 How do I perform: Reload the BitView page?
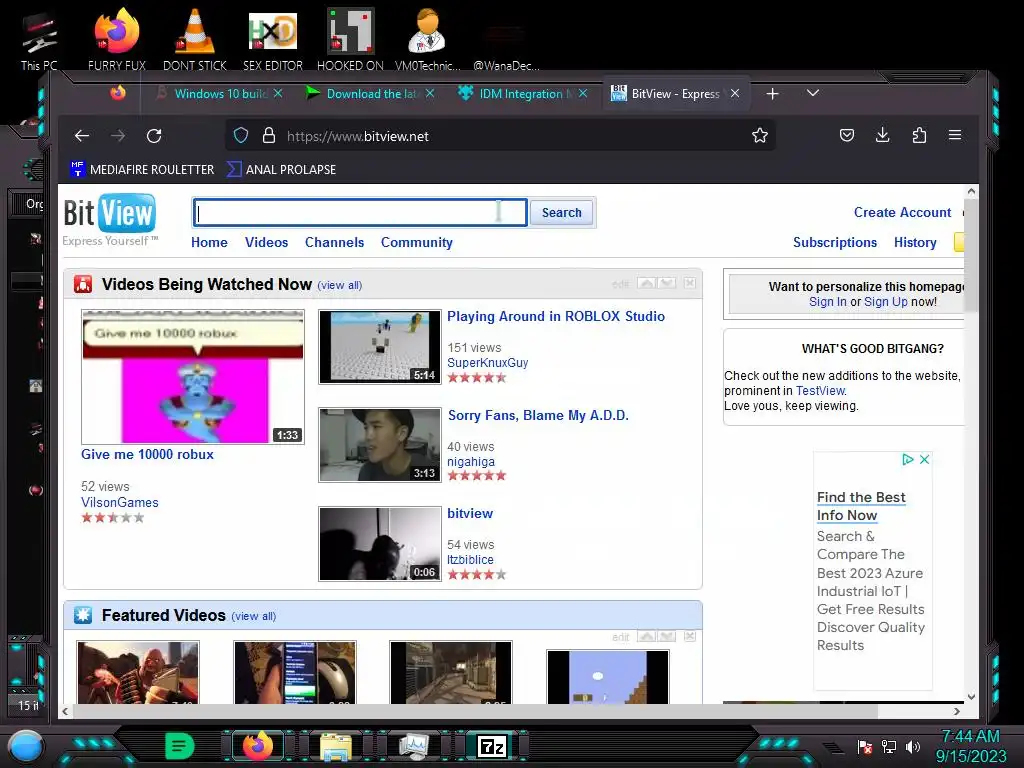(154, 136)
